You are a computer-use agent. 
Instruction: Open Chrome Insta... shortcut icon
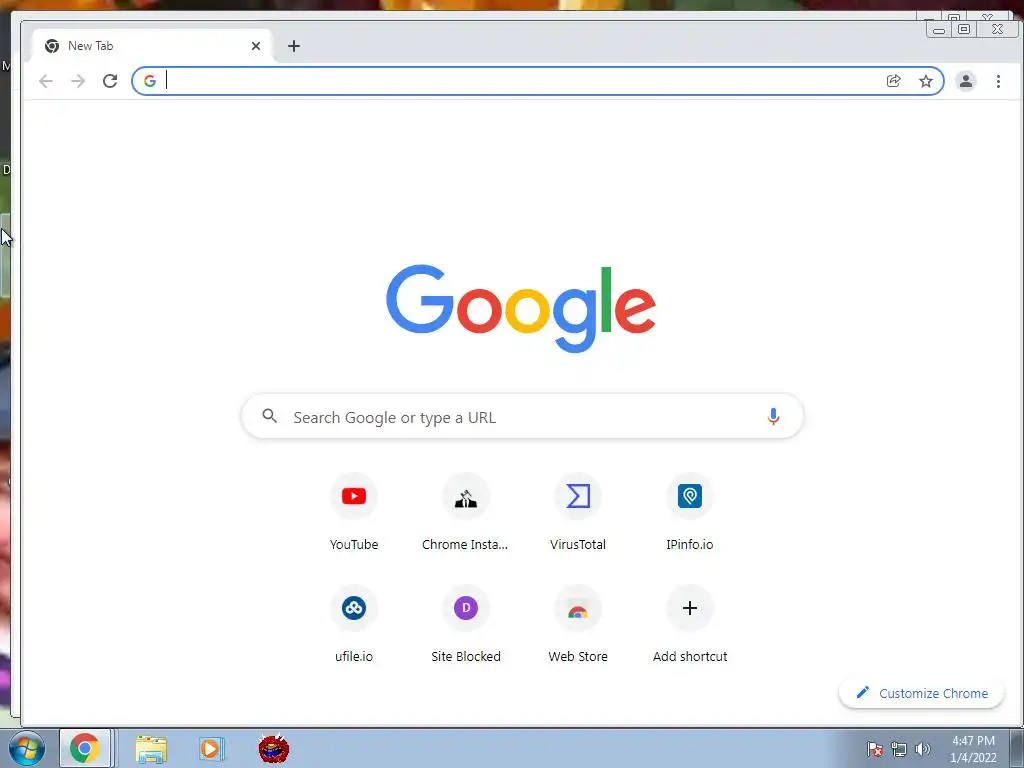(x=466, y=496)
